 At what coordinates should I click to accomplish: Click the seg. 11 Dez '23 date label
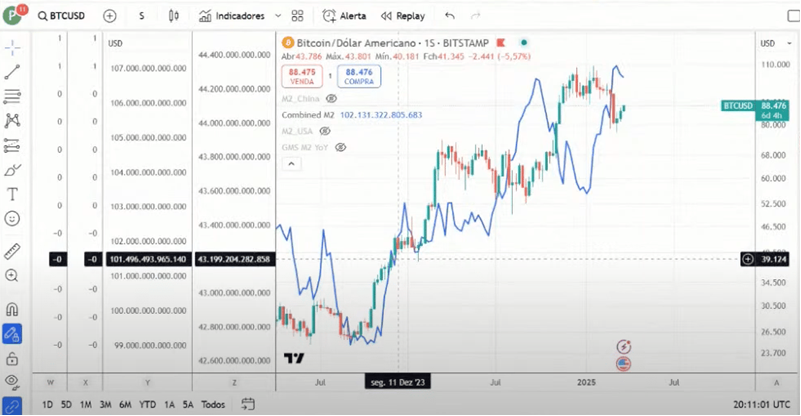pos(397,382)
